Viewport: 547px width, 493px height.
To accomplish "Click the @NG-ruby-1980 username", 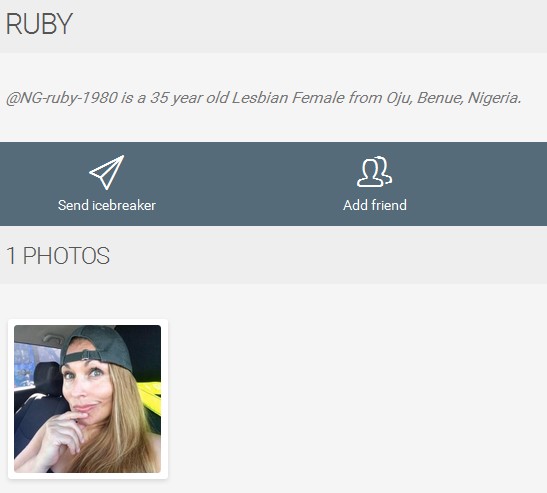I will pyautogui.click(x=62, y=98).
